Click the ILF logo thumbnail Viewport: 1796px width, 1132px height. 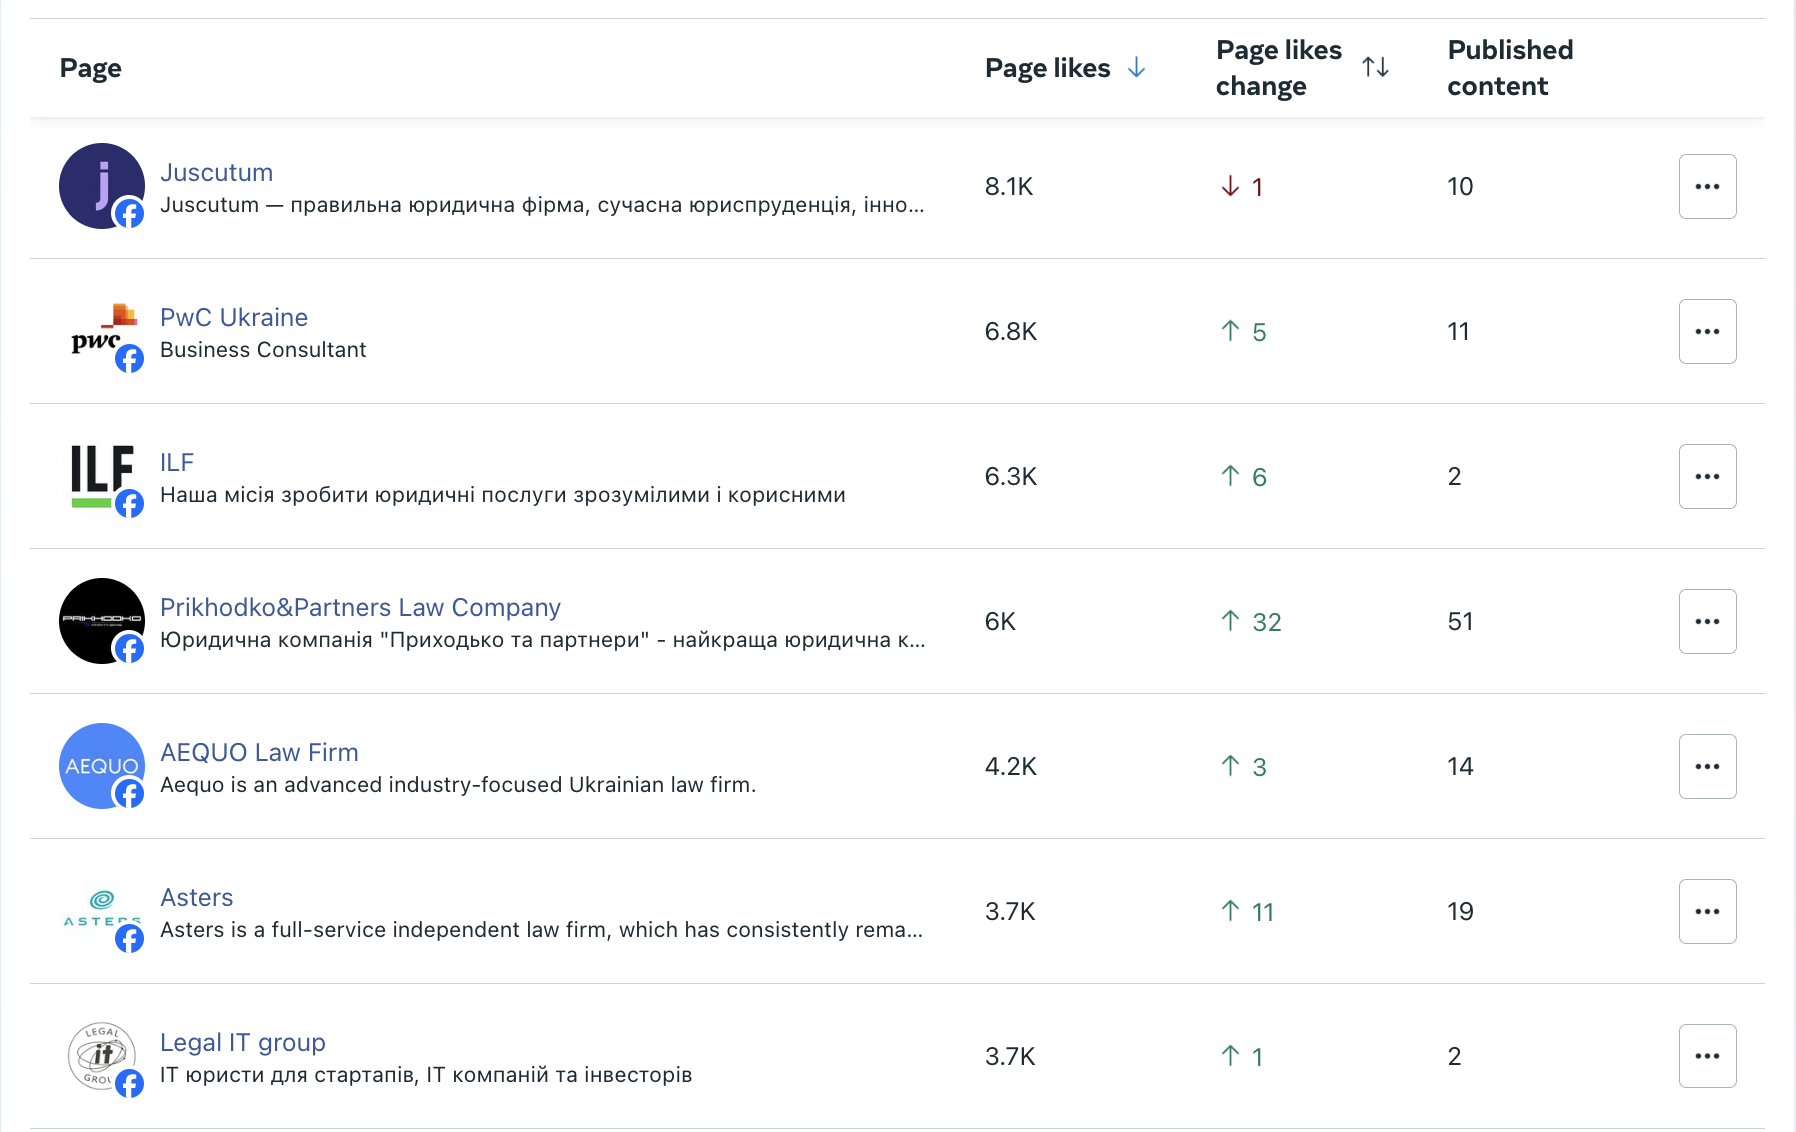click(x=102, y=476)
